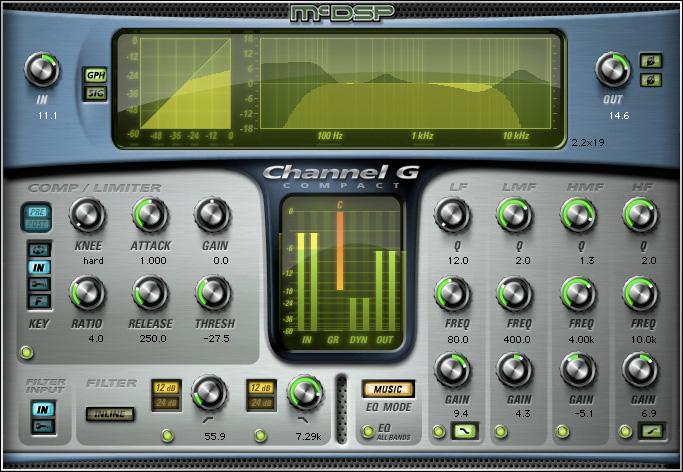
Task: Click the high-pass frequency value 55.9
Action: [215, 436]
